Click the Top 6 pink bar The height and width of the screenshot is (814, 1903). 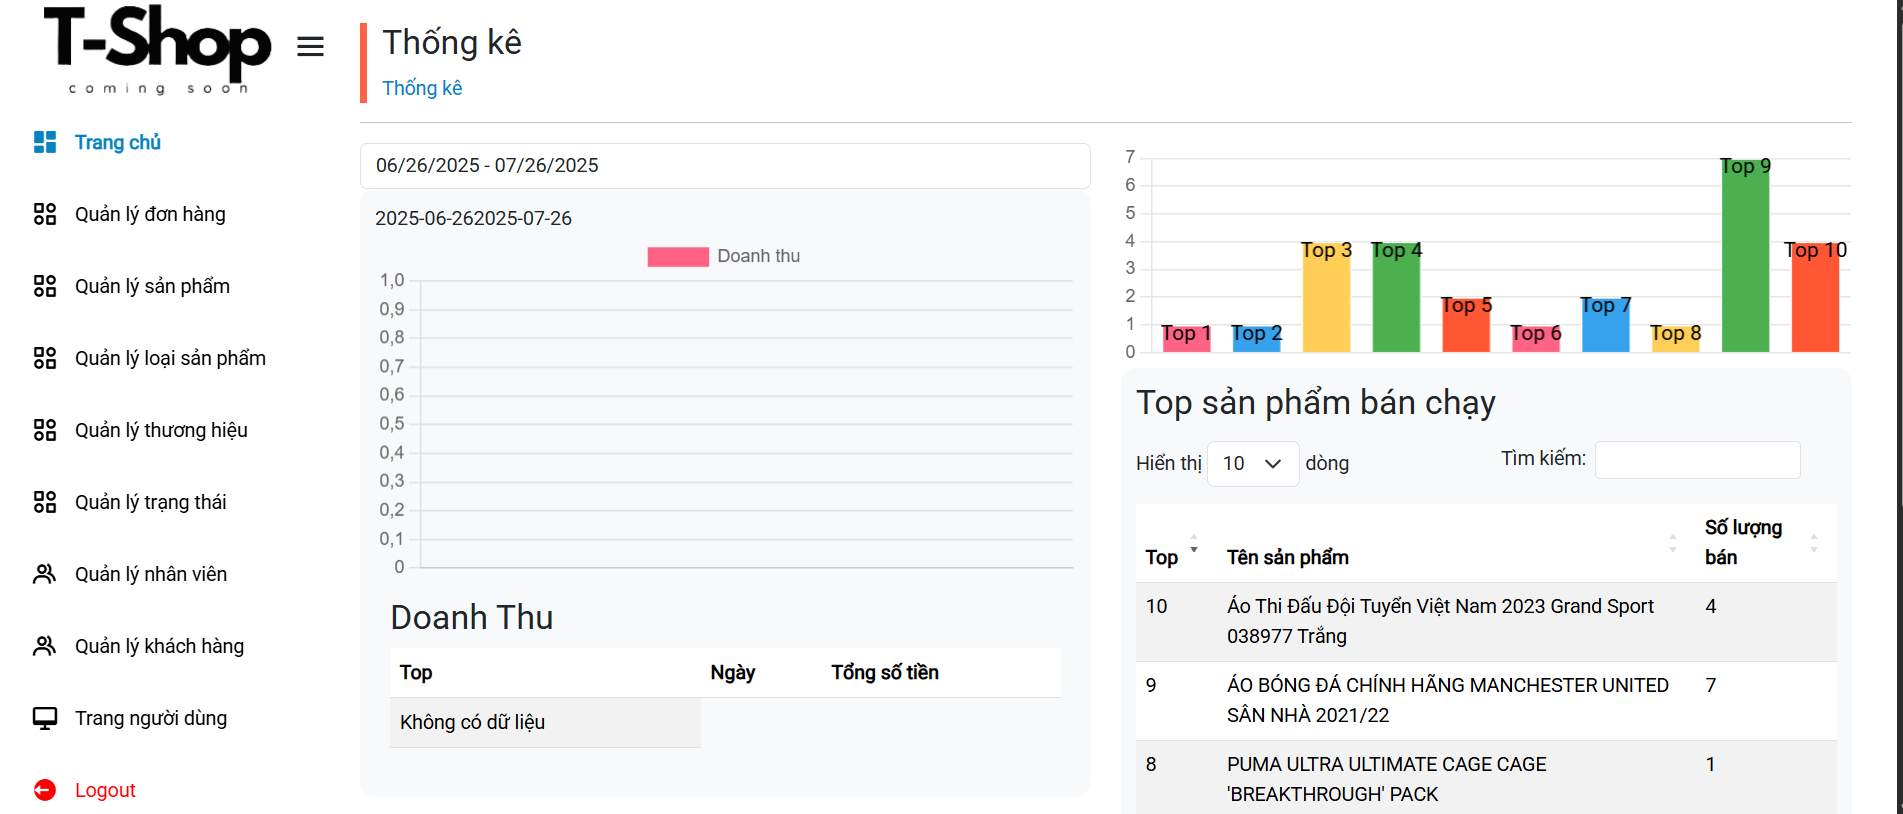(1536, 338)
